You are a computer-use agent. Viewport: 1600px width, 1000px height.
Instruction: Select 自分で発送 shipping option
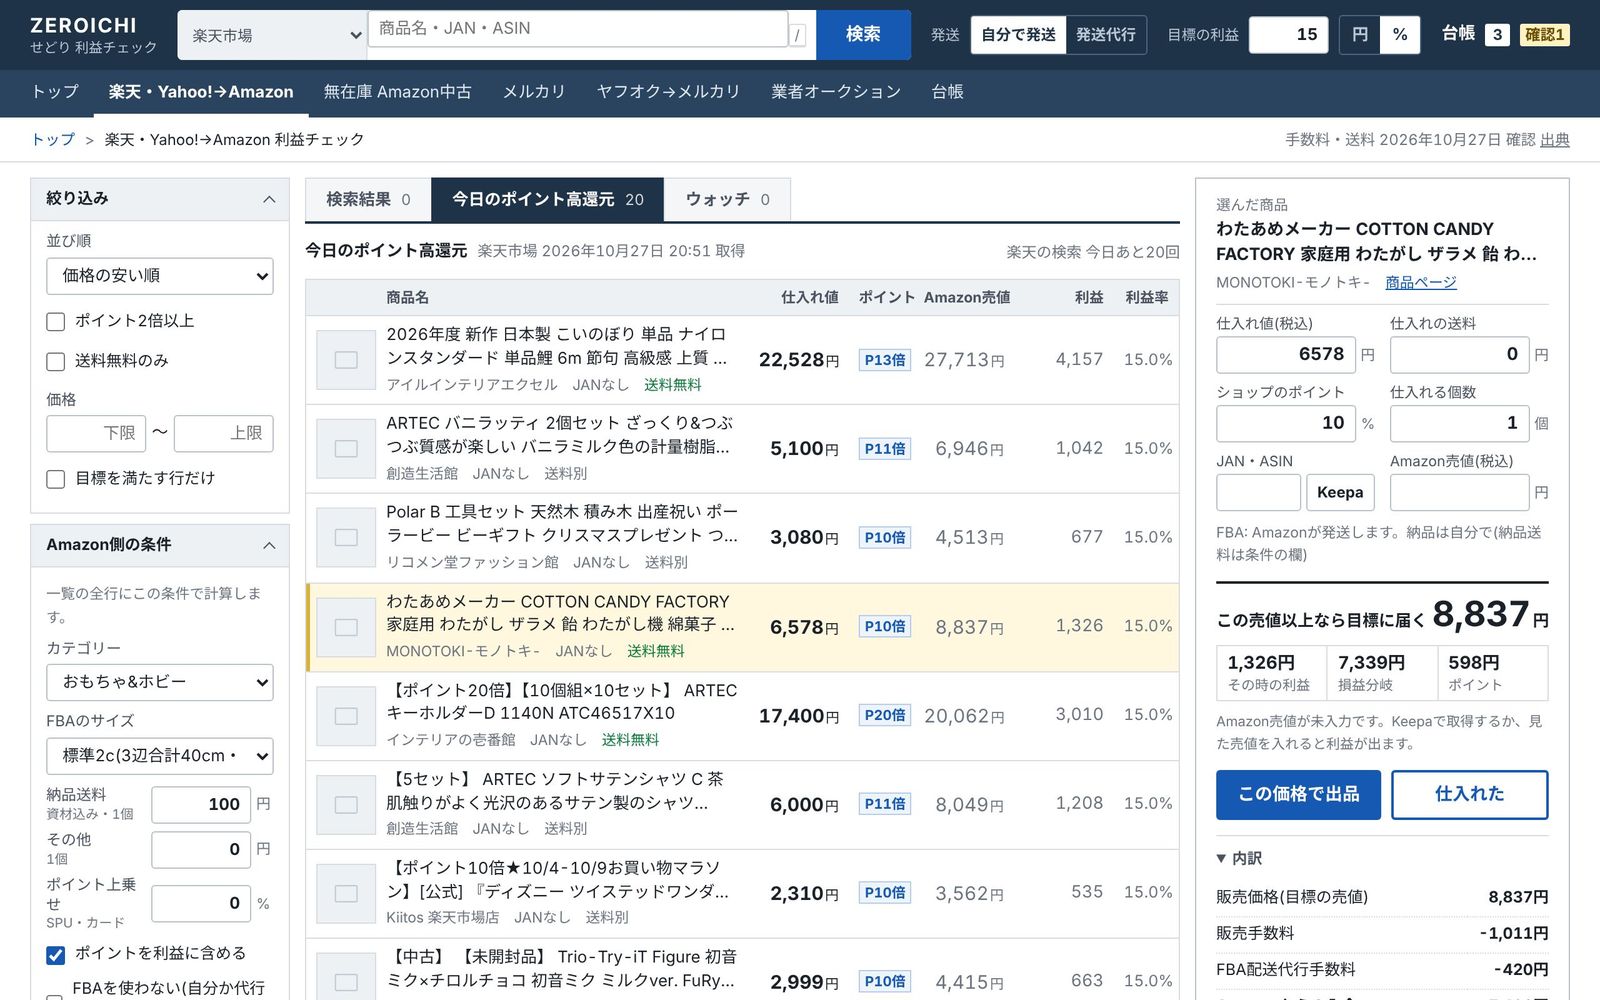coord(1018,35)
